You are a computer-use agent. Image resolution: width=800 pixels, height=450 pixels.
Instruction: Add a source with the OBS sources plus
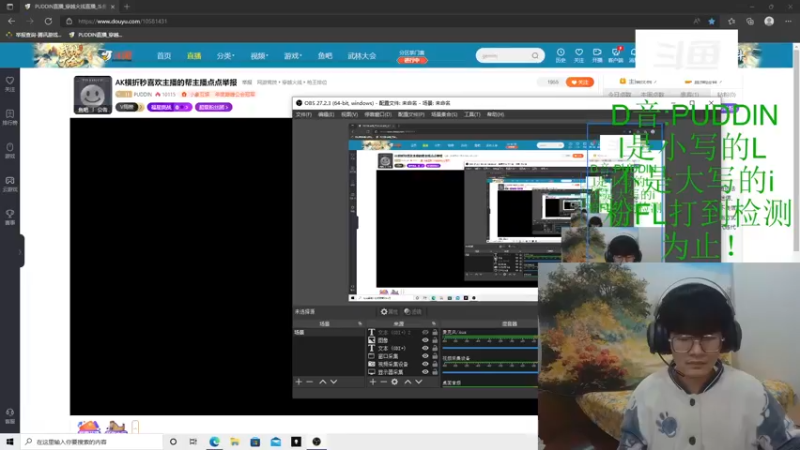(372, 382)
